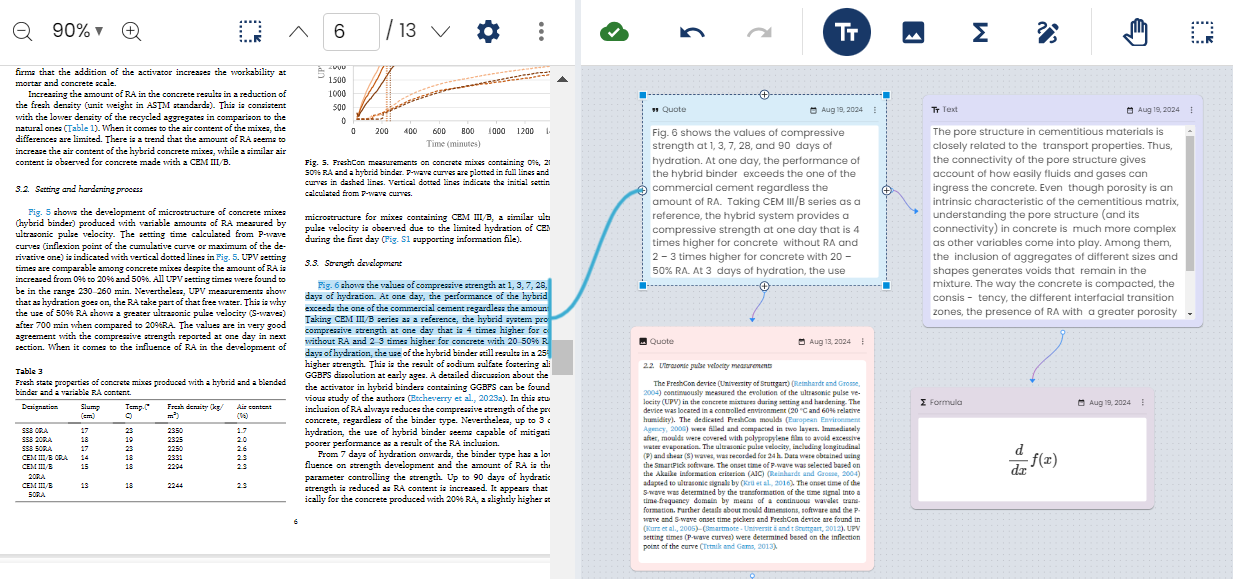1233x579 pixels.
Task: Click the 'Fig. 6' link in the PDF text
Action: coord(330,285)
